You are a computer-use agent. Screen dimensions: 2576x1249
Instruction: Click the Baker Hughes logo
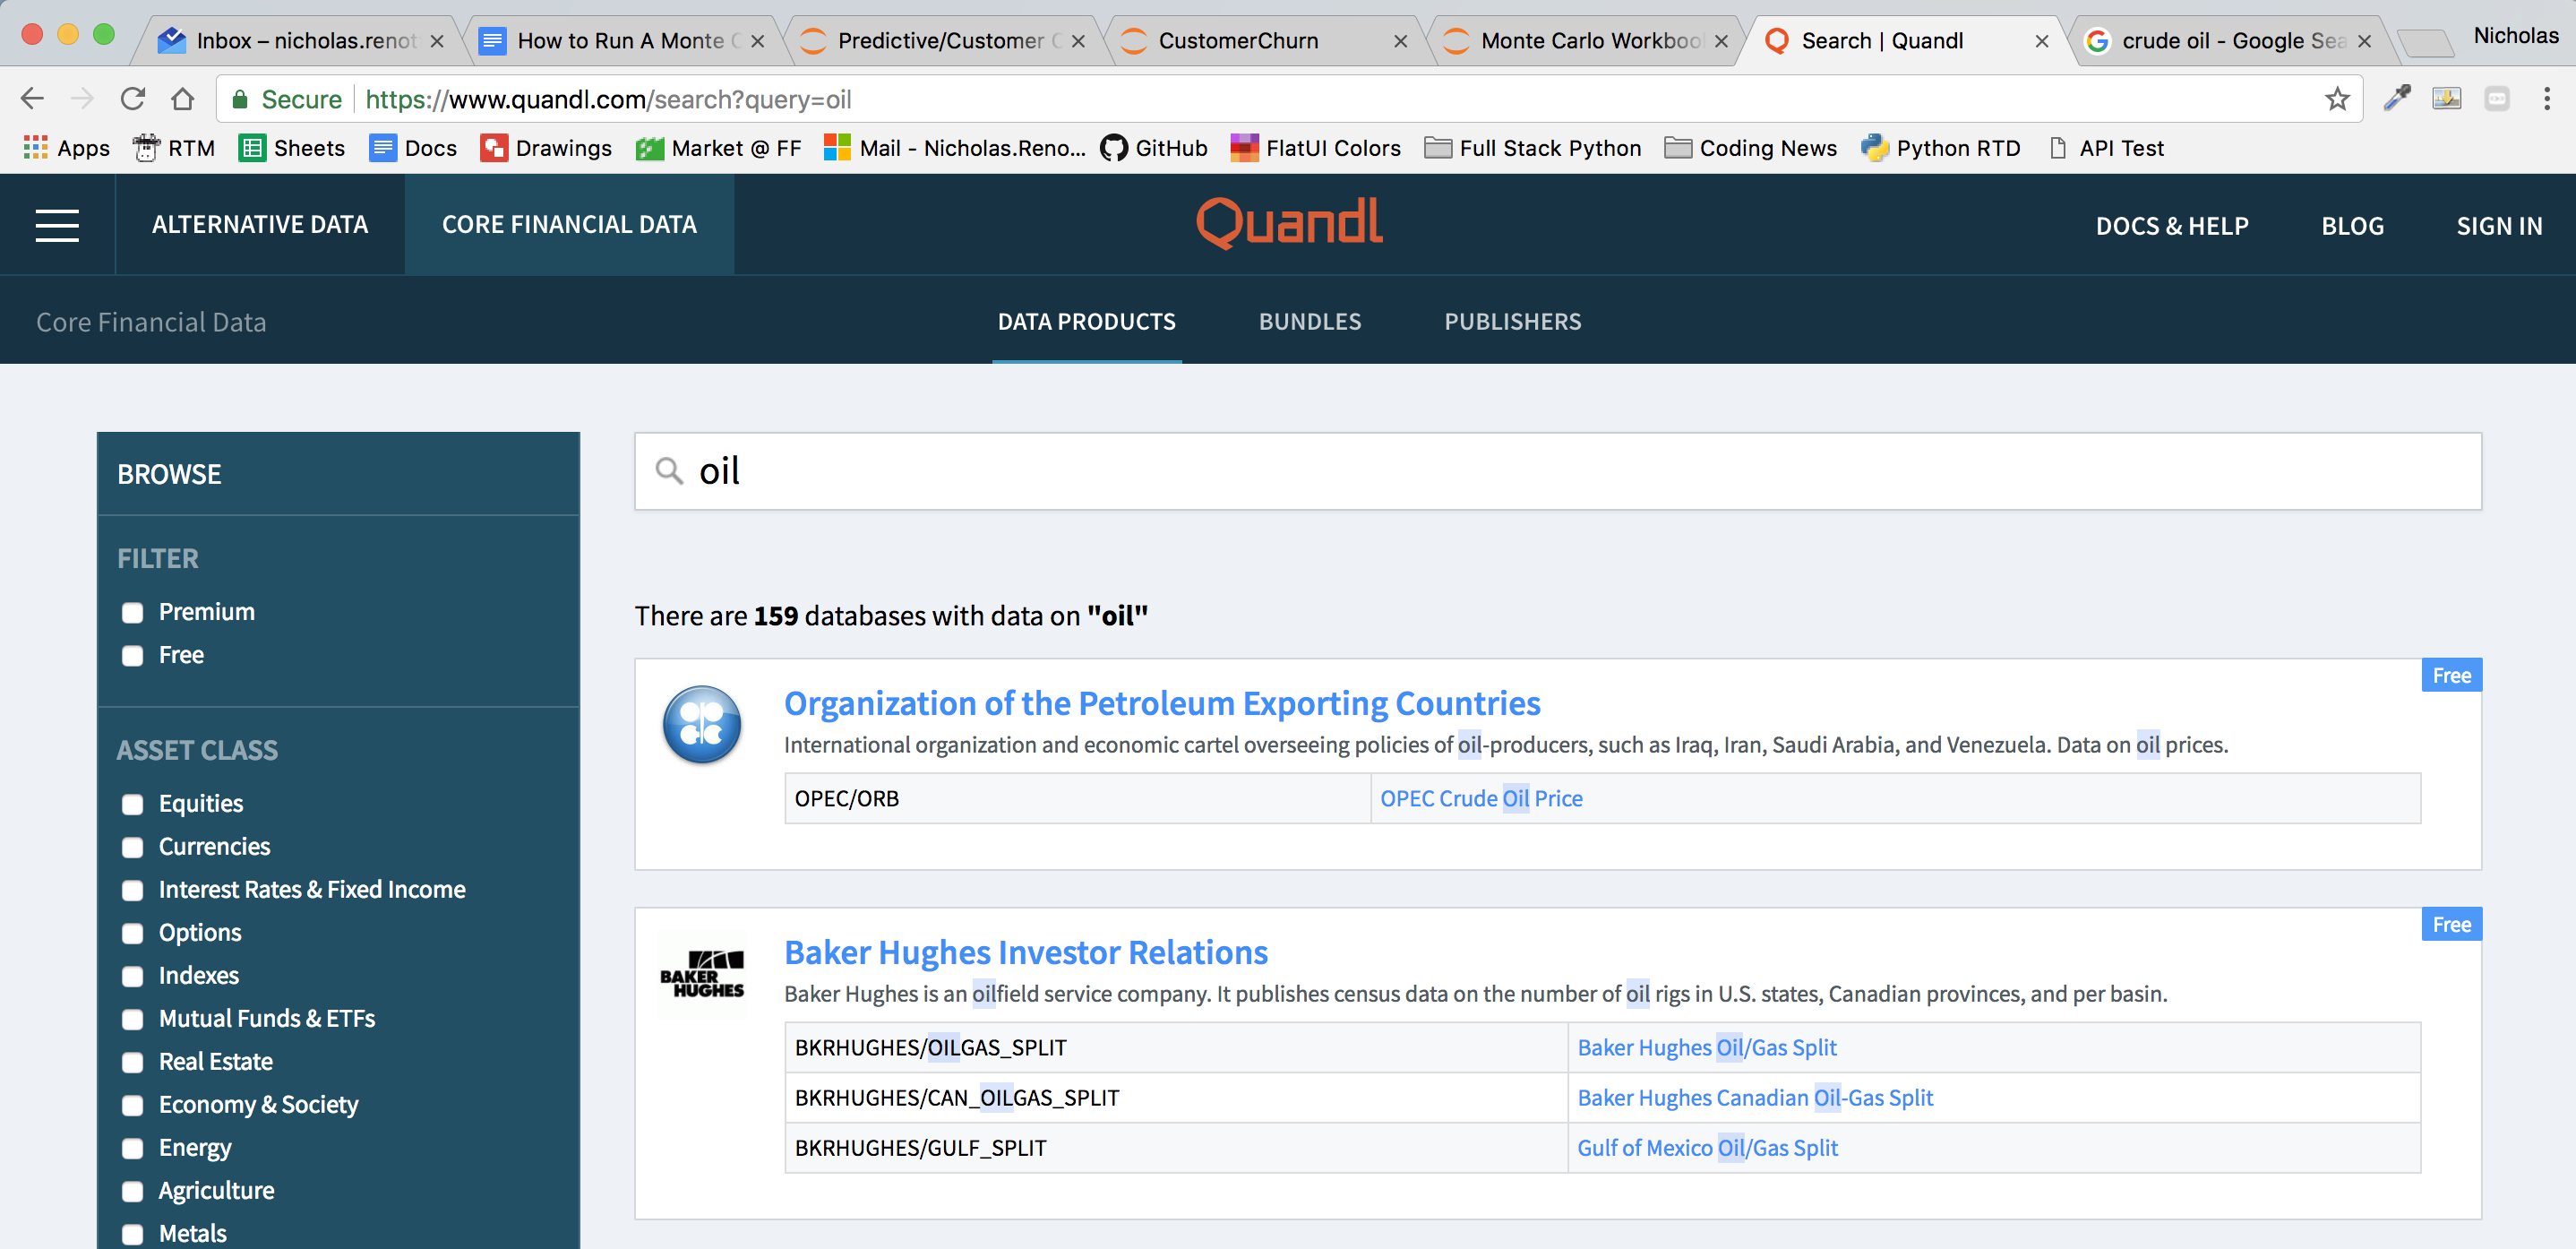click(x=702, y=974)
